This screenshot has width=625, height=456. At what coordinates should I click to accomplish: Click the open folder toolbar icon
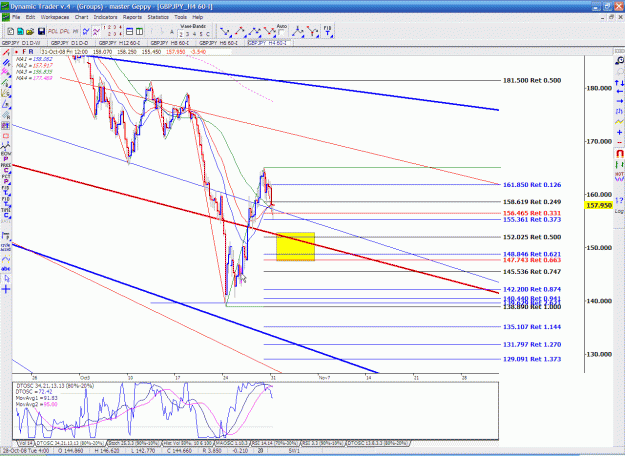[x=30, y=31]
